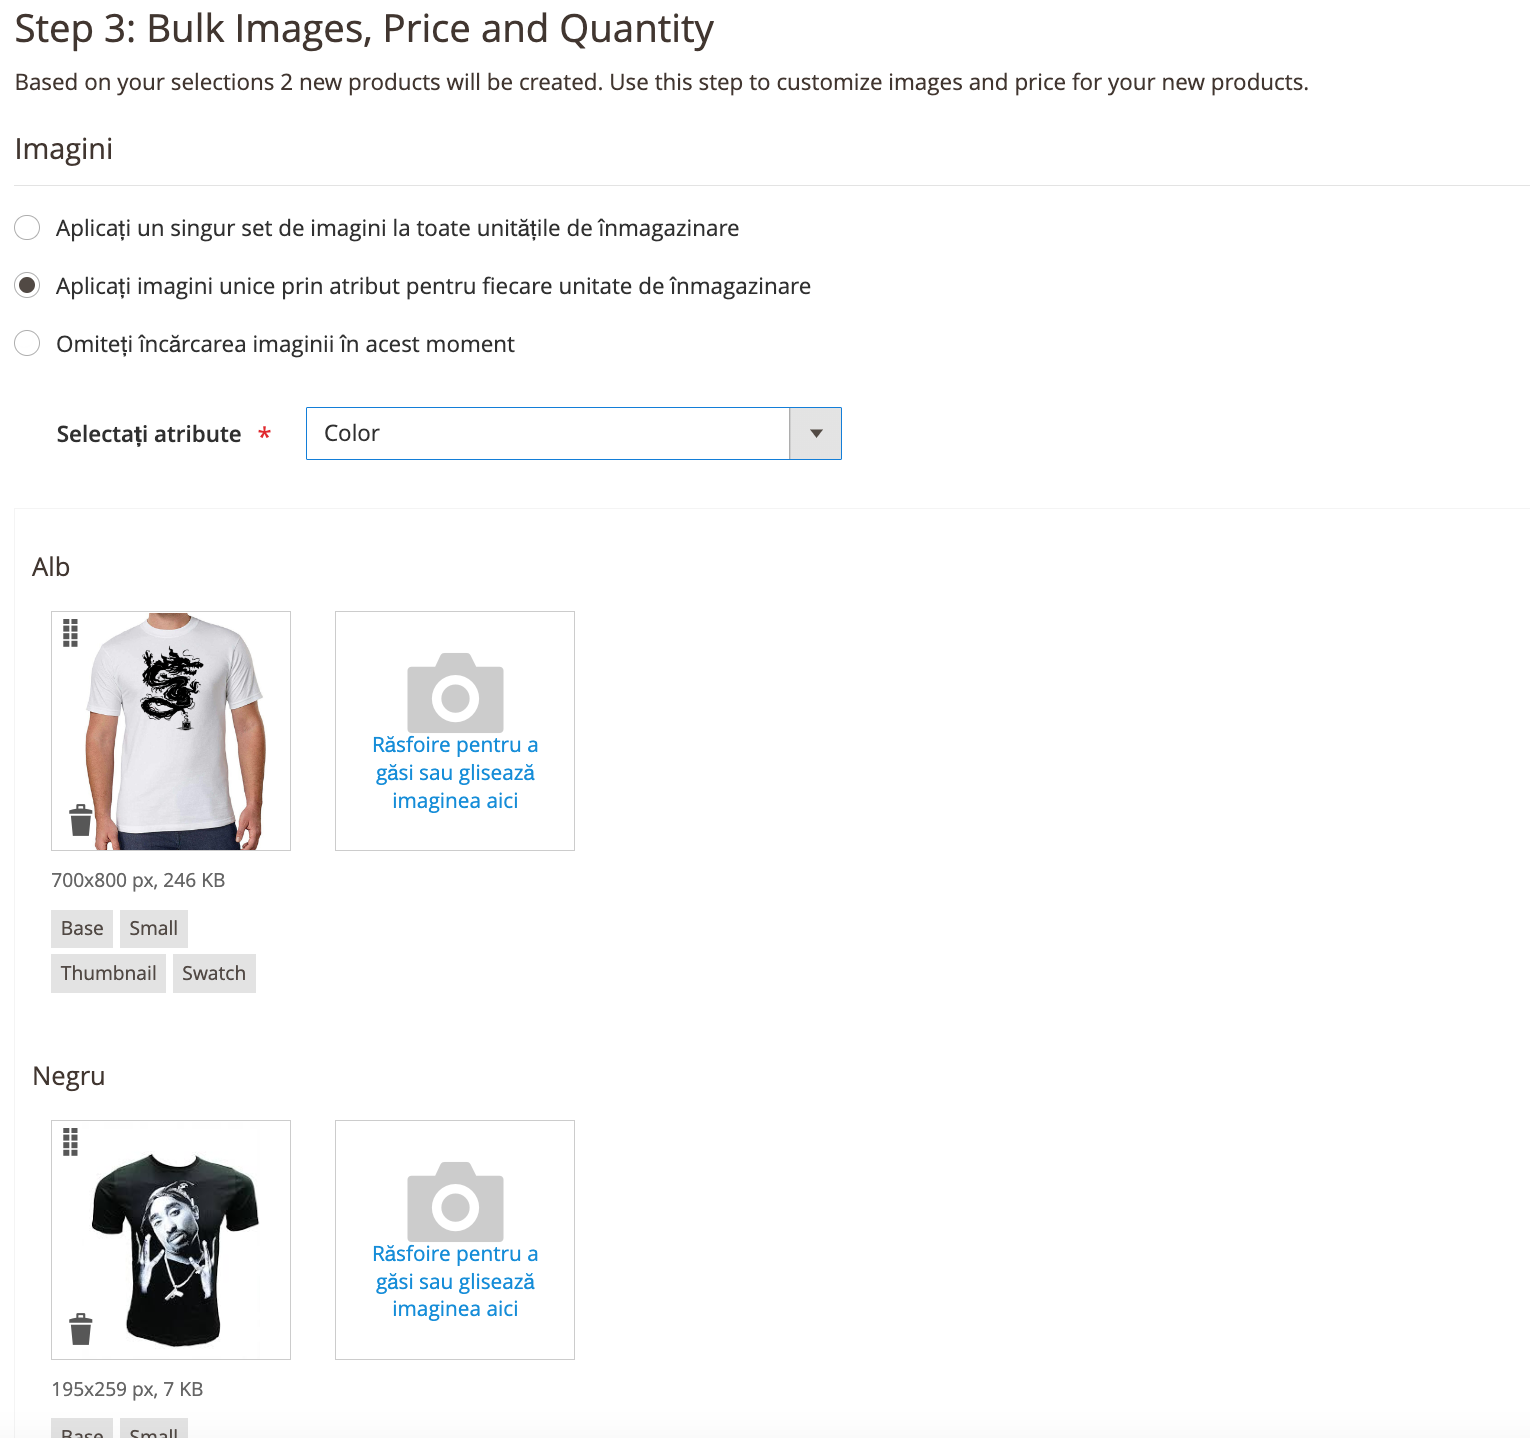The image size is (1530, 1438).
Task: Delete the Negru black t-shirt image
Action: [81, 1329]
